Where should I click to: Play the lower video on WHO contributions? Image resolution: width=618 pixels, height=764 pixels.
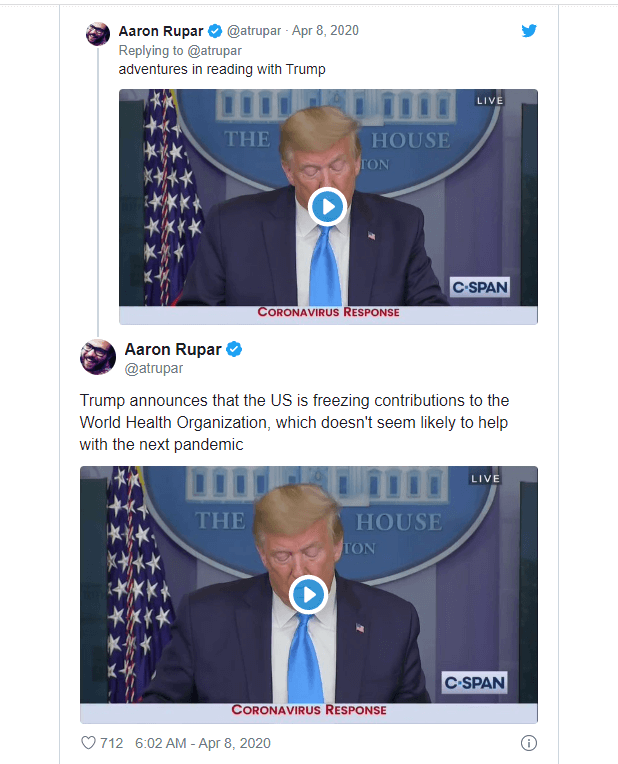click(308, 594)
